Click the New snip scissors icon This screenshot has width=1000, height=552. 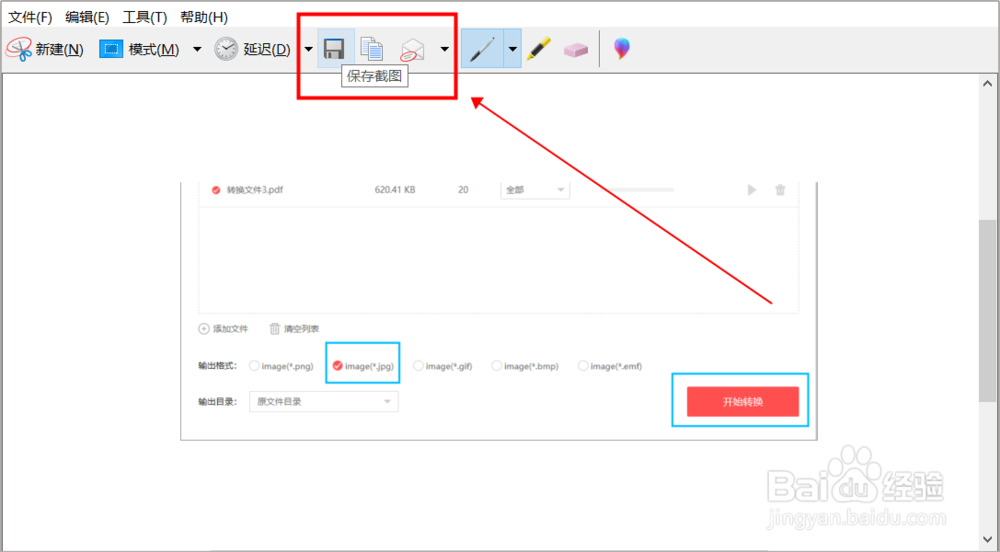point(18,49)
